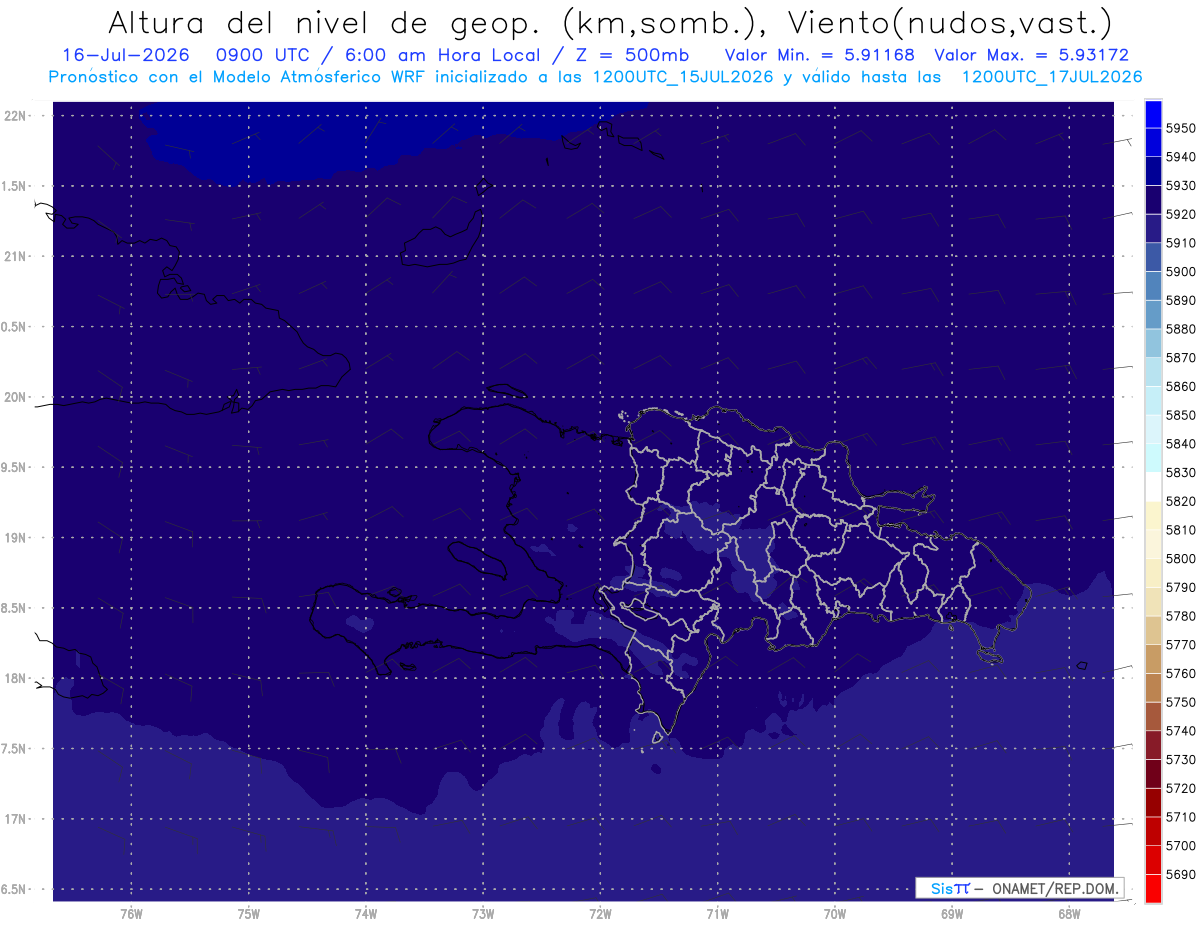Click the legend value '5900'
The height and width of the screenshot is (927, 1200).
1180,271
